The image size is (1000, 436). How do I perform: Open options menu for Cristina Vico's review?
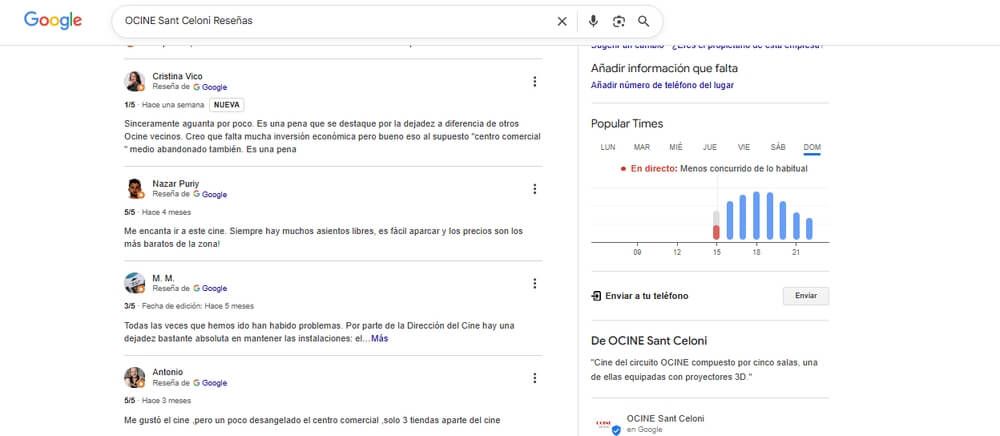[x=534, y=82]
